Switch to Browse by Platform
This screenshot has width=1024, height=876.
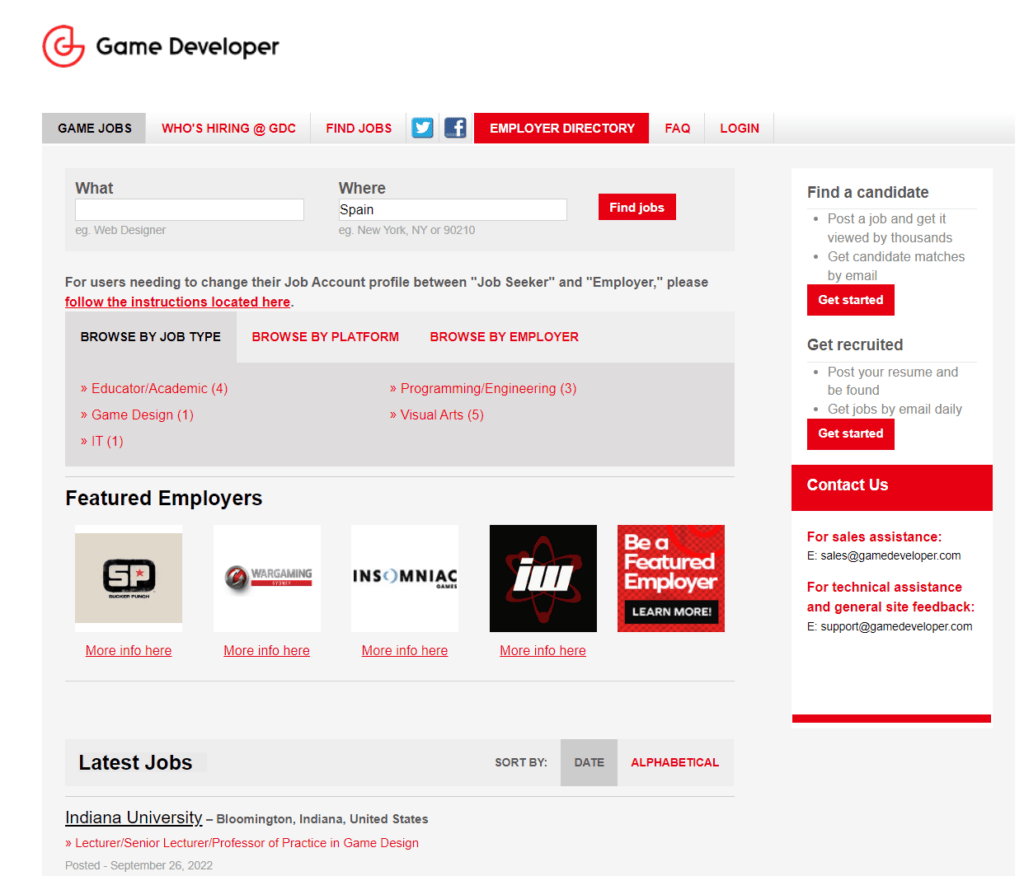tap(325, 336)
